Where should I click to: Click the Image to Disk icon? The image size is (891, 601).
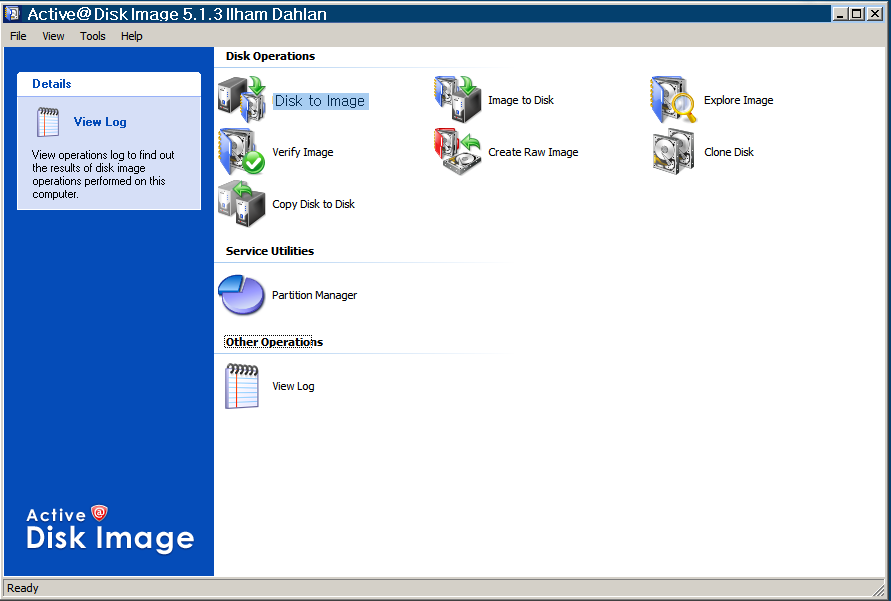click(x=458, y=99)
